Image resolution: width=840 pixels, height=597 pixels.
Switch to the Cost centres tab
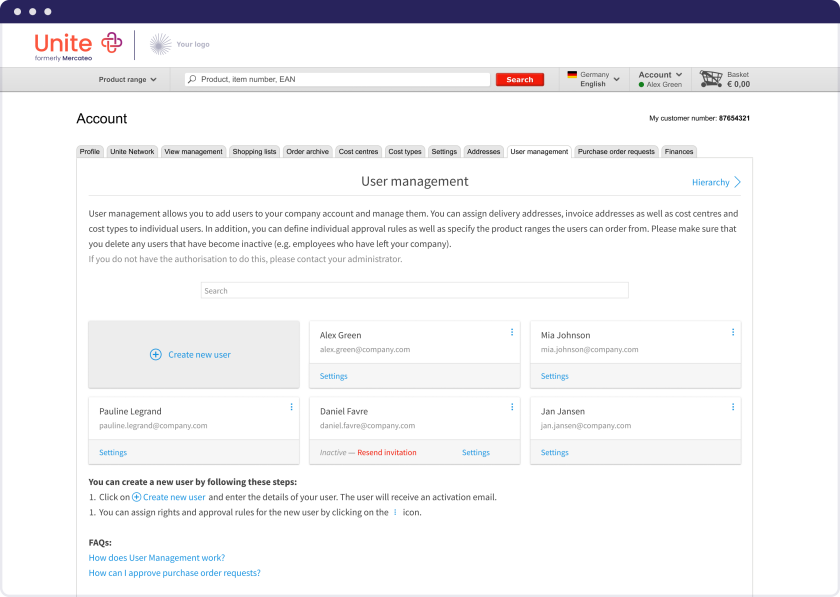point(358,152)
